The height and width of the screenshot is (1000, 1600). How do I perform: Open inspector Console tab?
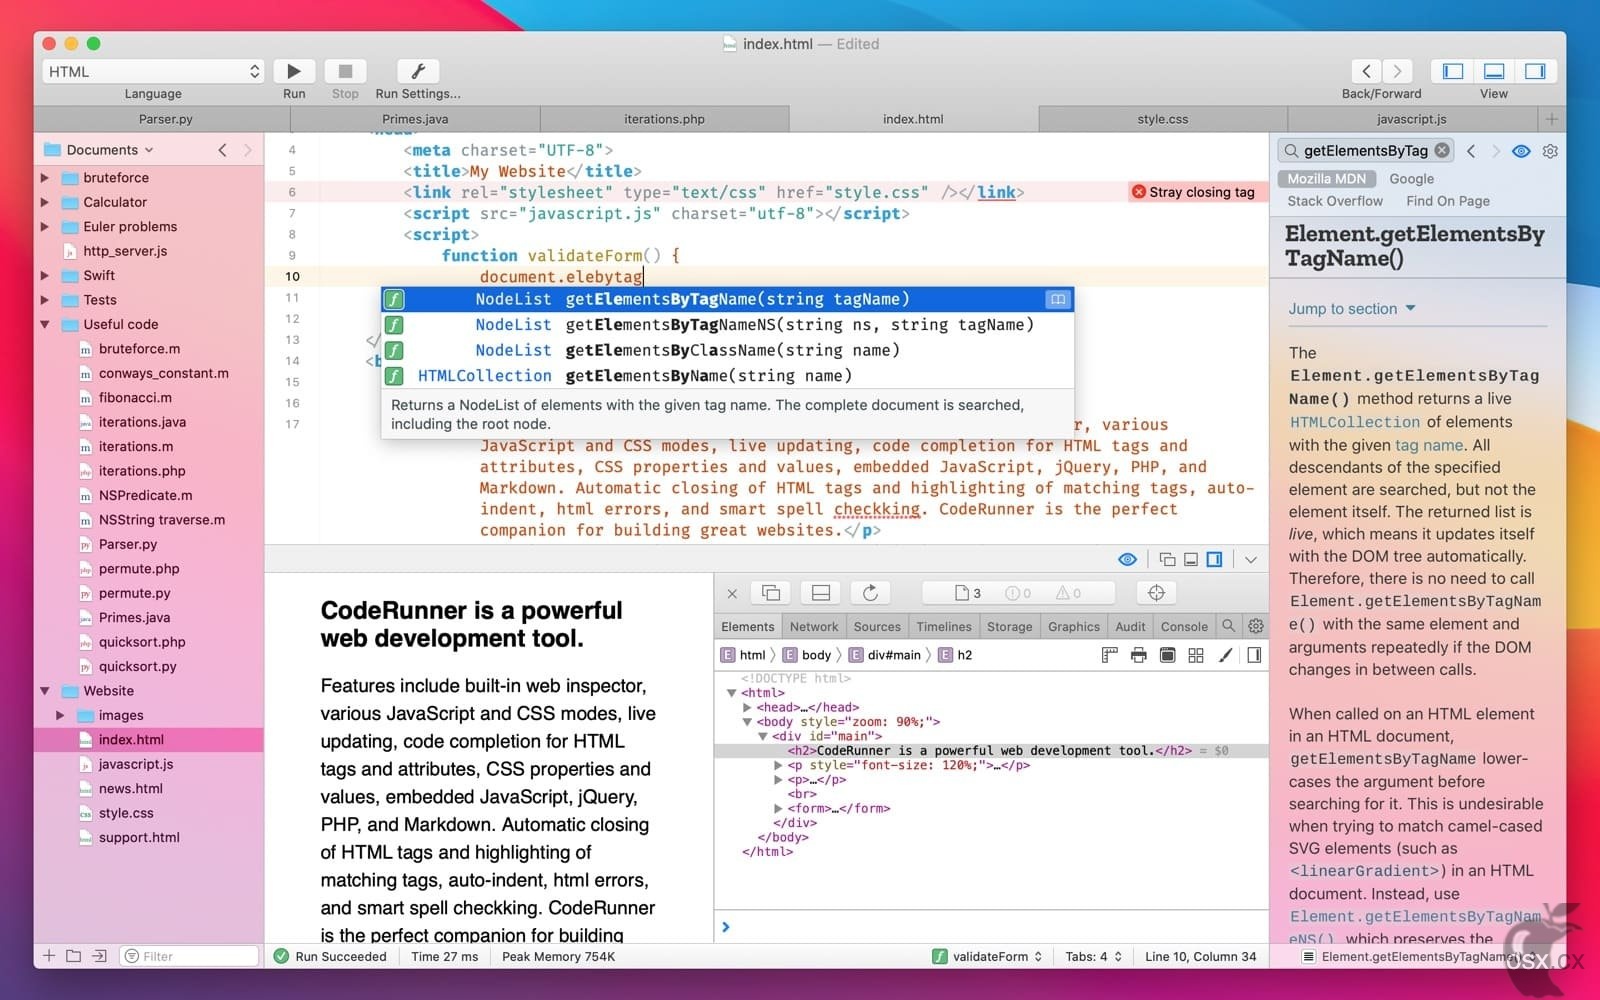[1184, 627]
